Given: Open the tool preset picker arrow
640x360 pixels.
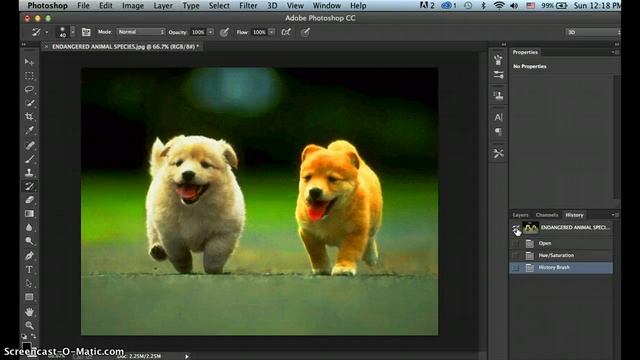Looking at the screenshot, I should coord(47,32).
